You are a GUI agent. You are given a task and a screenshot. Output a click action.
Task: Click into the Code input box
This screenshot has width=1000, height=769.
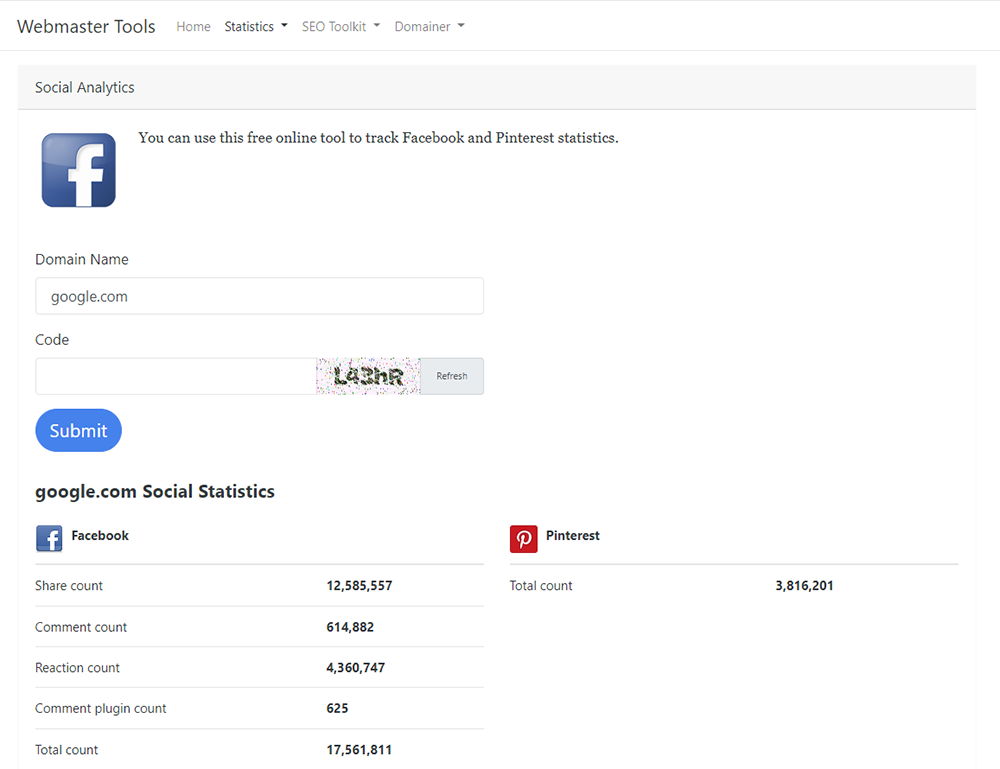coord(176,376)
